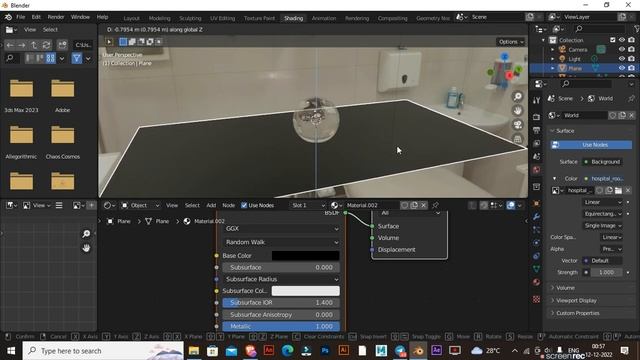The image size is (640, 360).
Task: Open the node editor Add menu
Action: (211, 205)
